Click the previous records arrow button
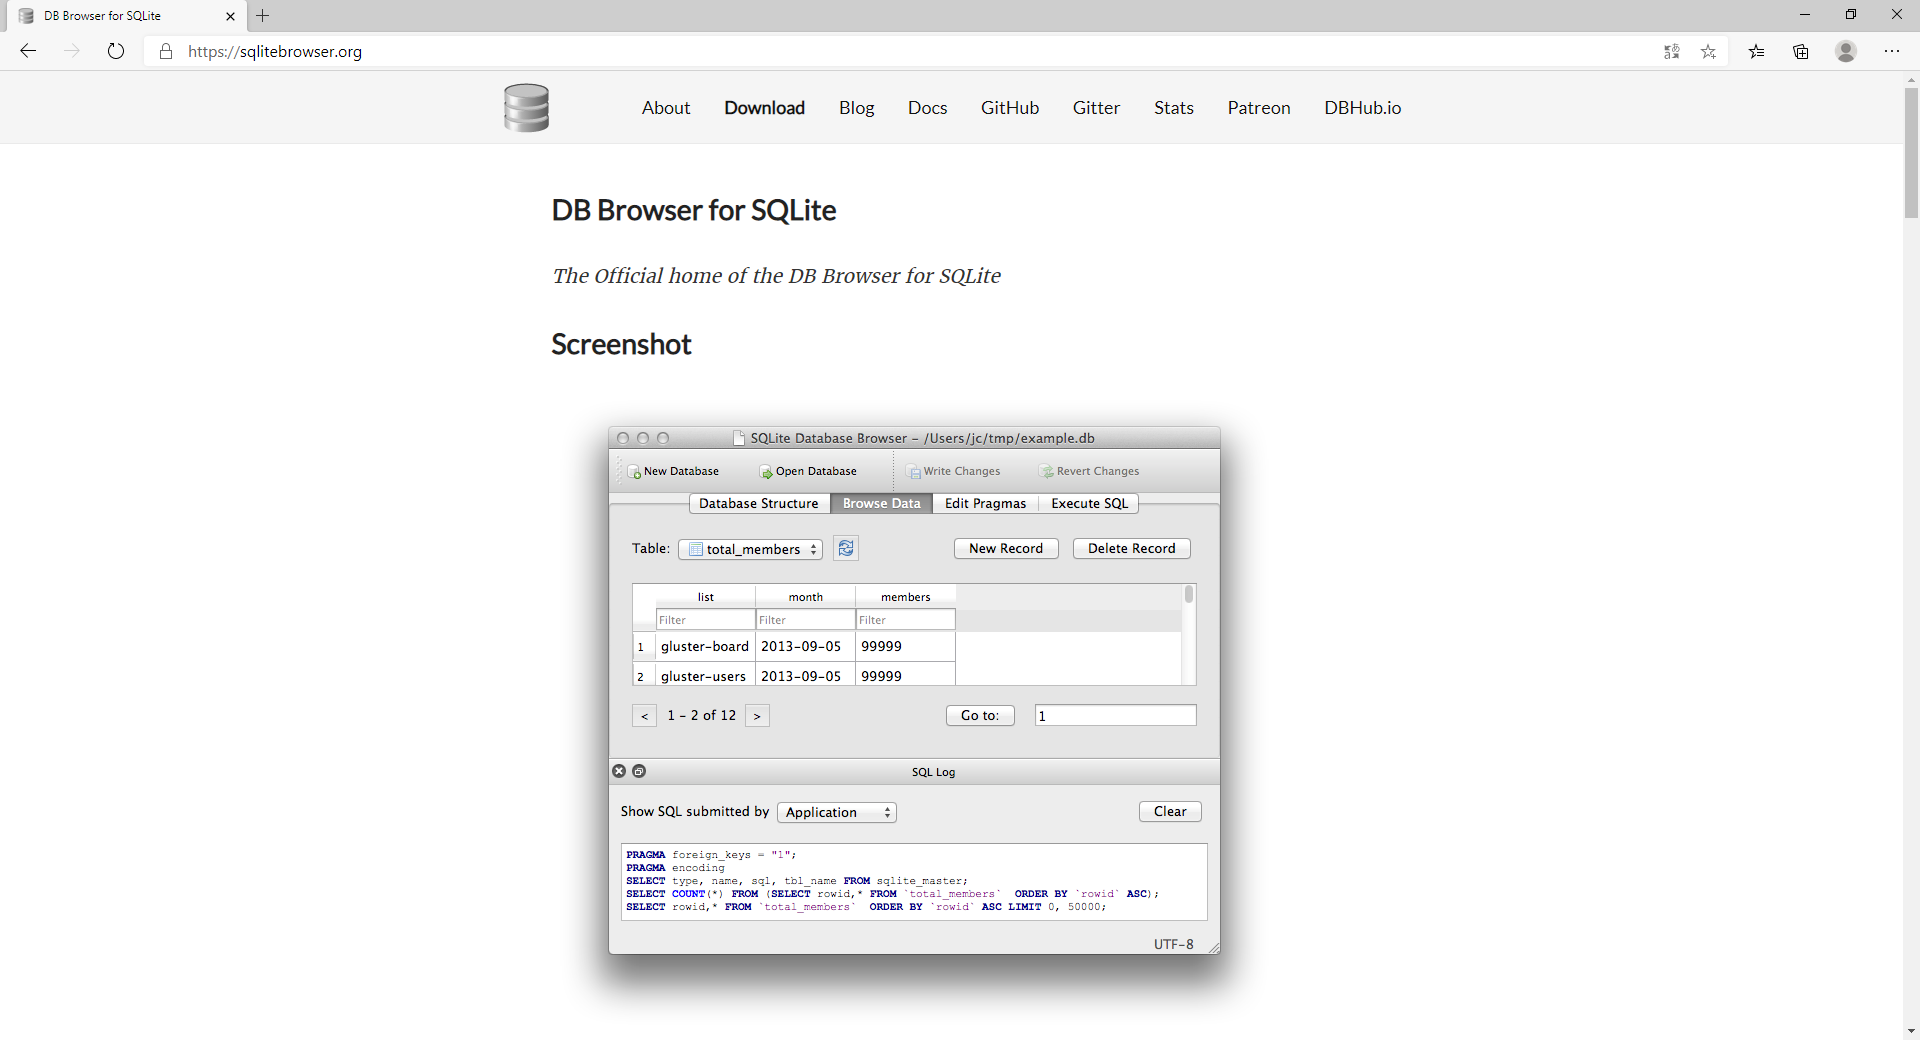This screenshot has width=1920, height=1040. 645,715
